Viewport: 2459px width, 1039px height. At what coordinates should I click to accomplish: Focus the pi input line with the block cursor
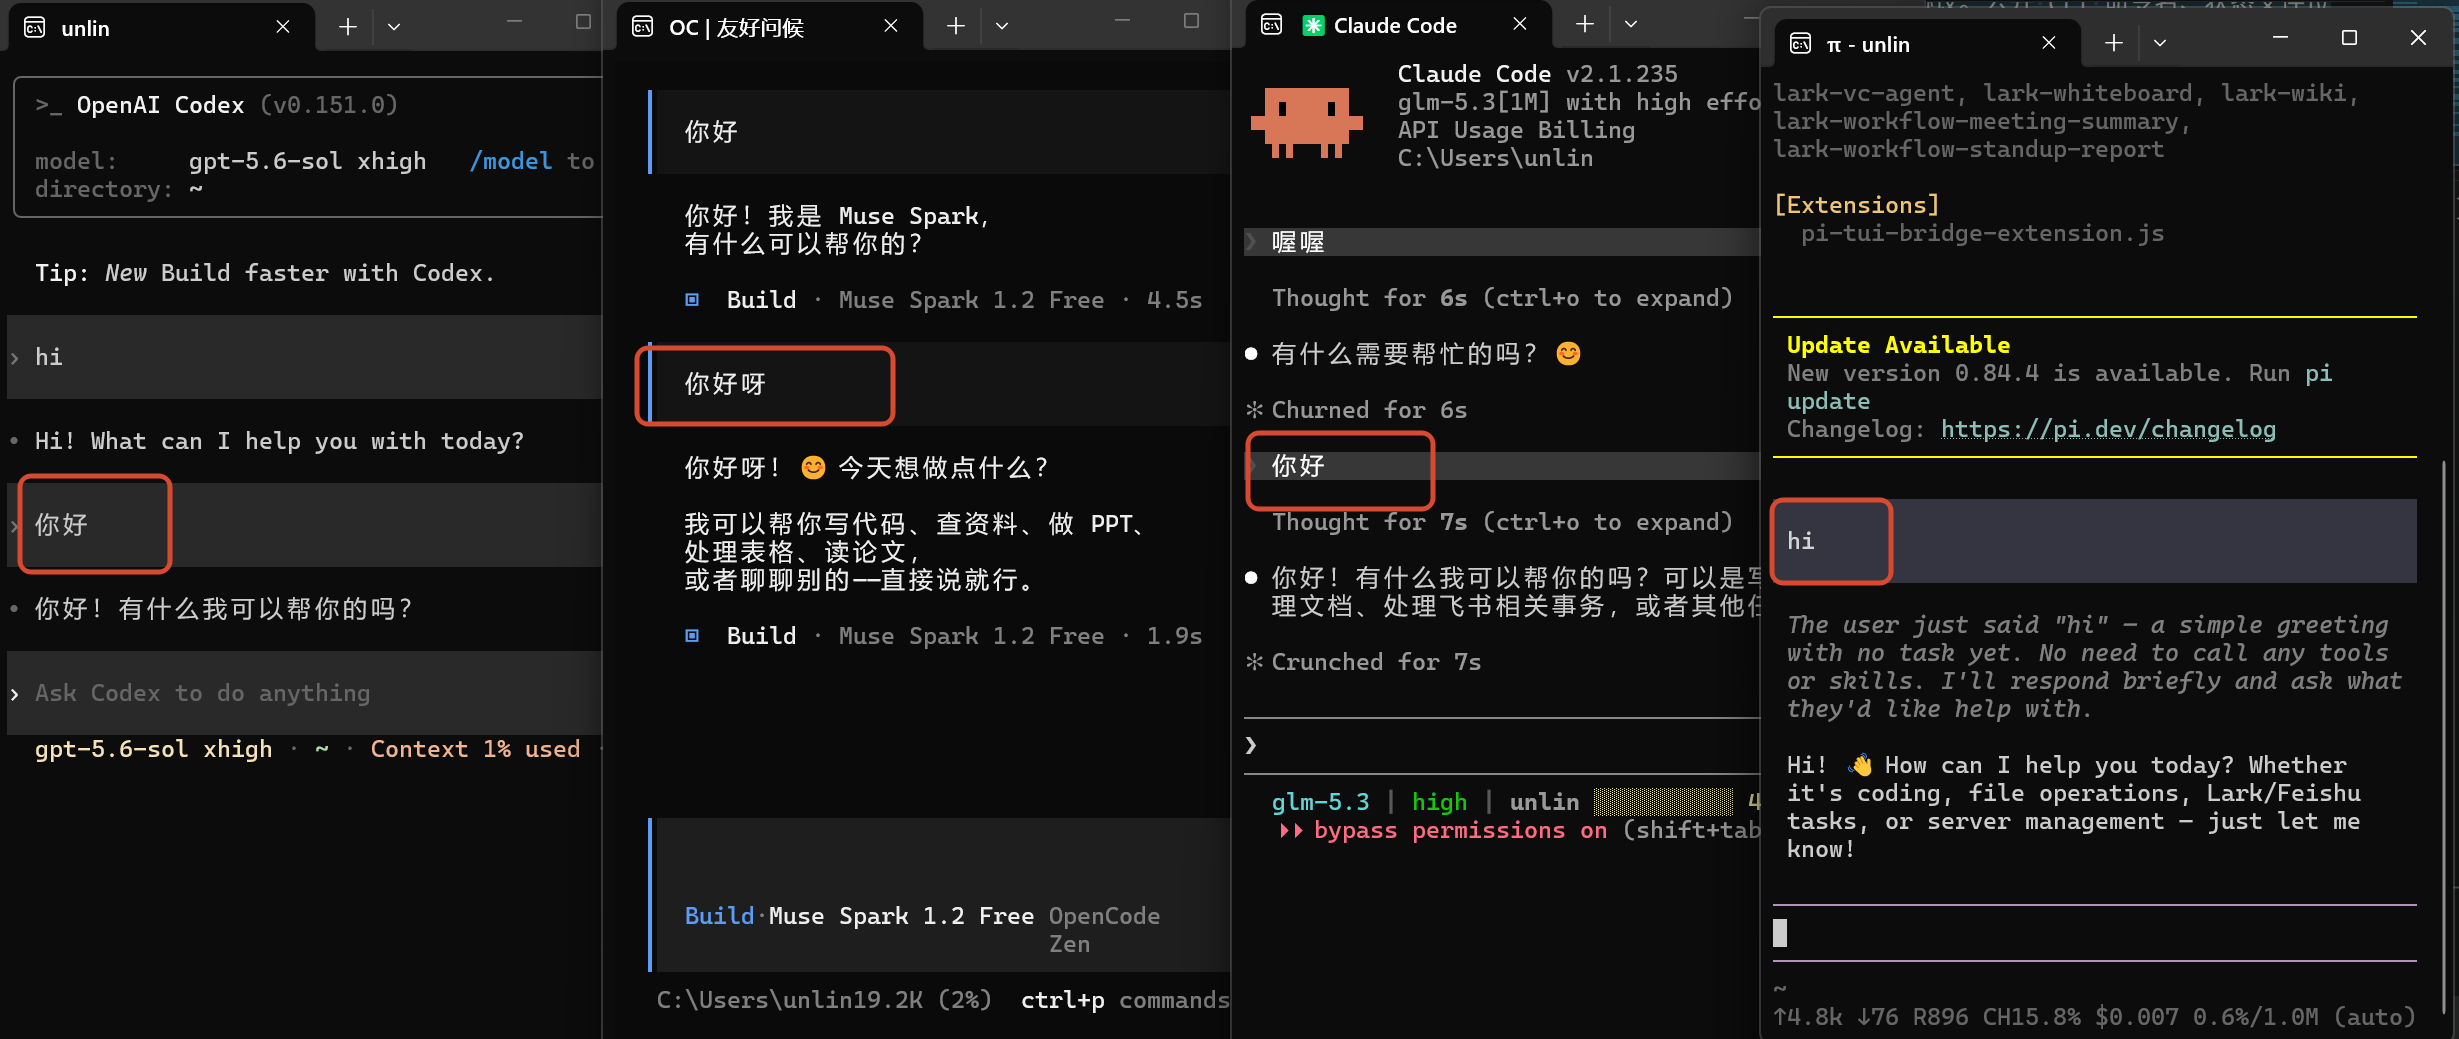pos(2095,933)
